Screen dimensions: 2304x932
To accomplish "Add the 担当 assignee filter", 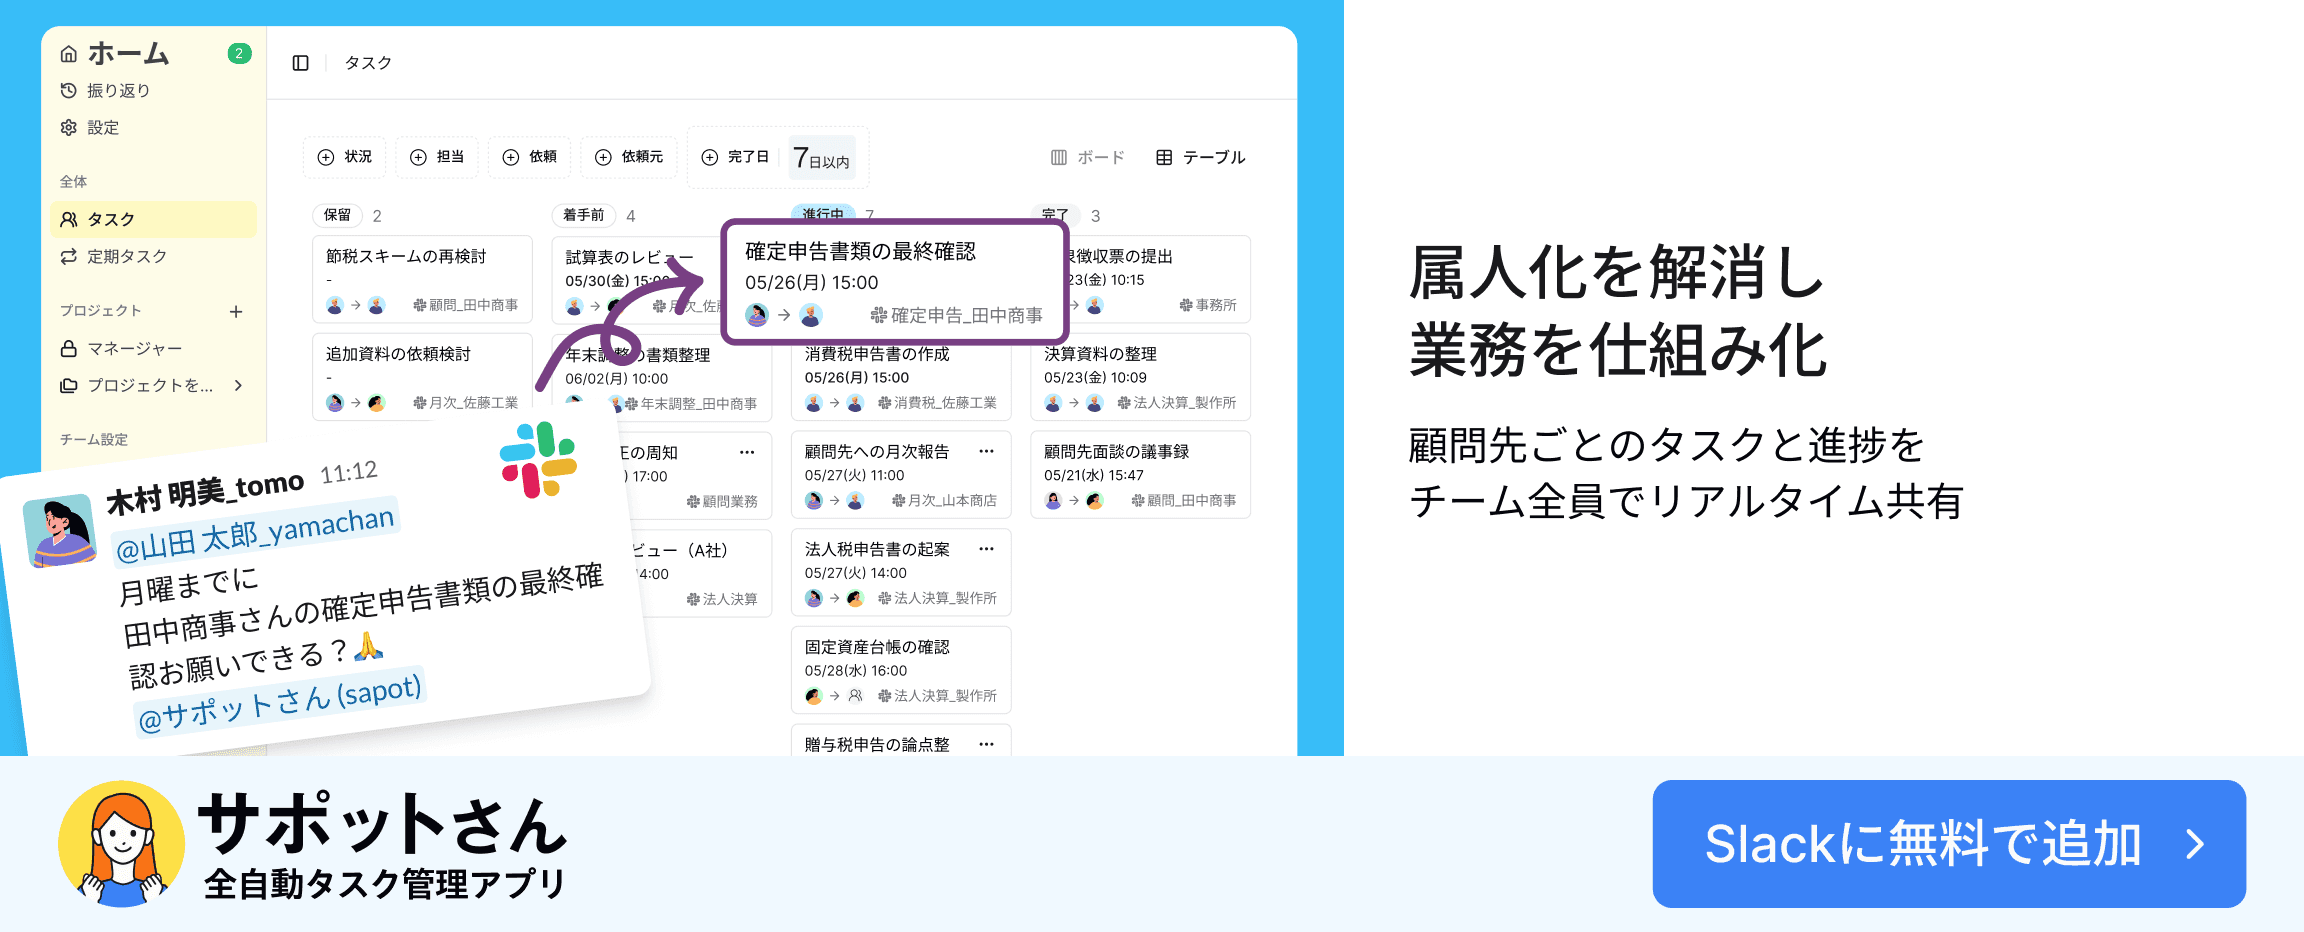I will click(437, 157).
